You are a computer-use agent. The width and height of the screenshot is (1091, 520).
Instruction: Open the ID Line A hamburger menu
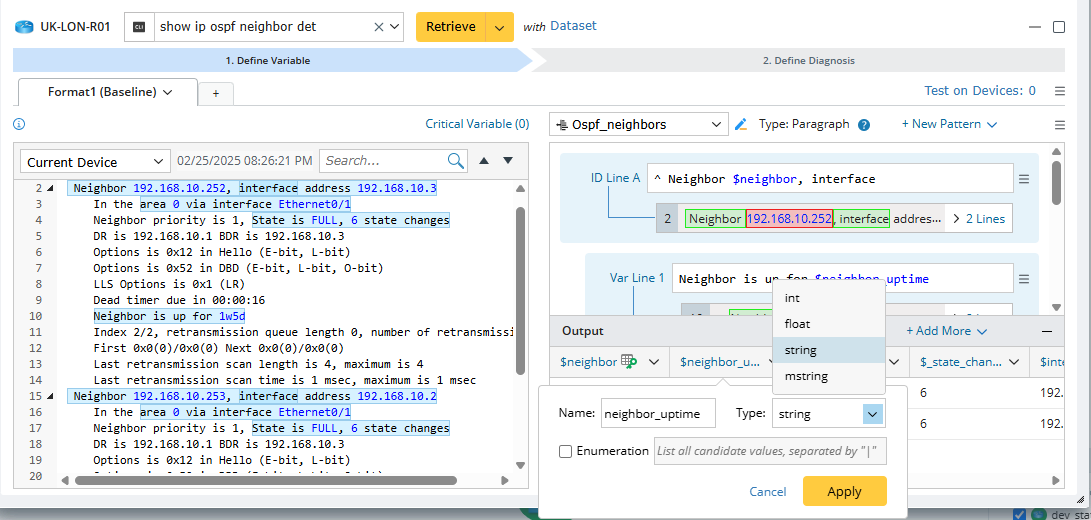(1023, 179)
